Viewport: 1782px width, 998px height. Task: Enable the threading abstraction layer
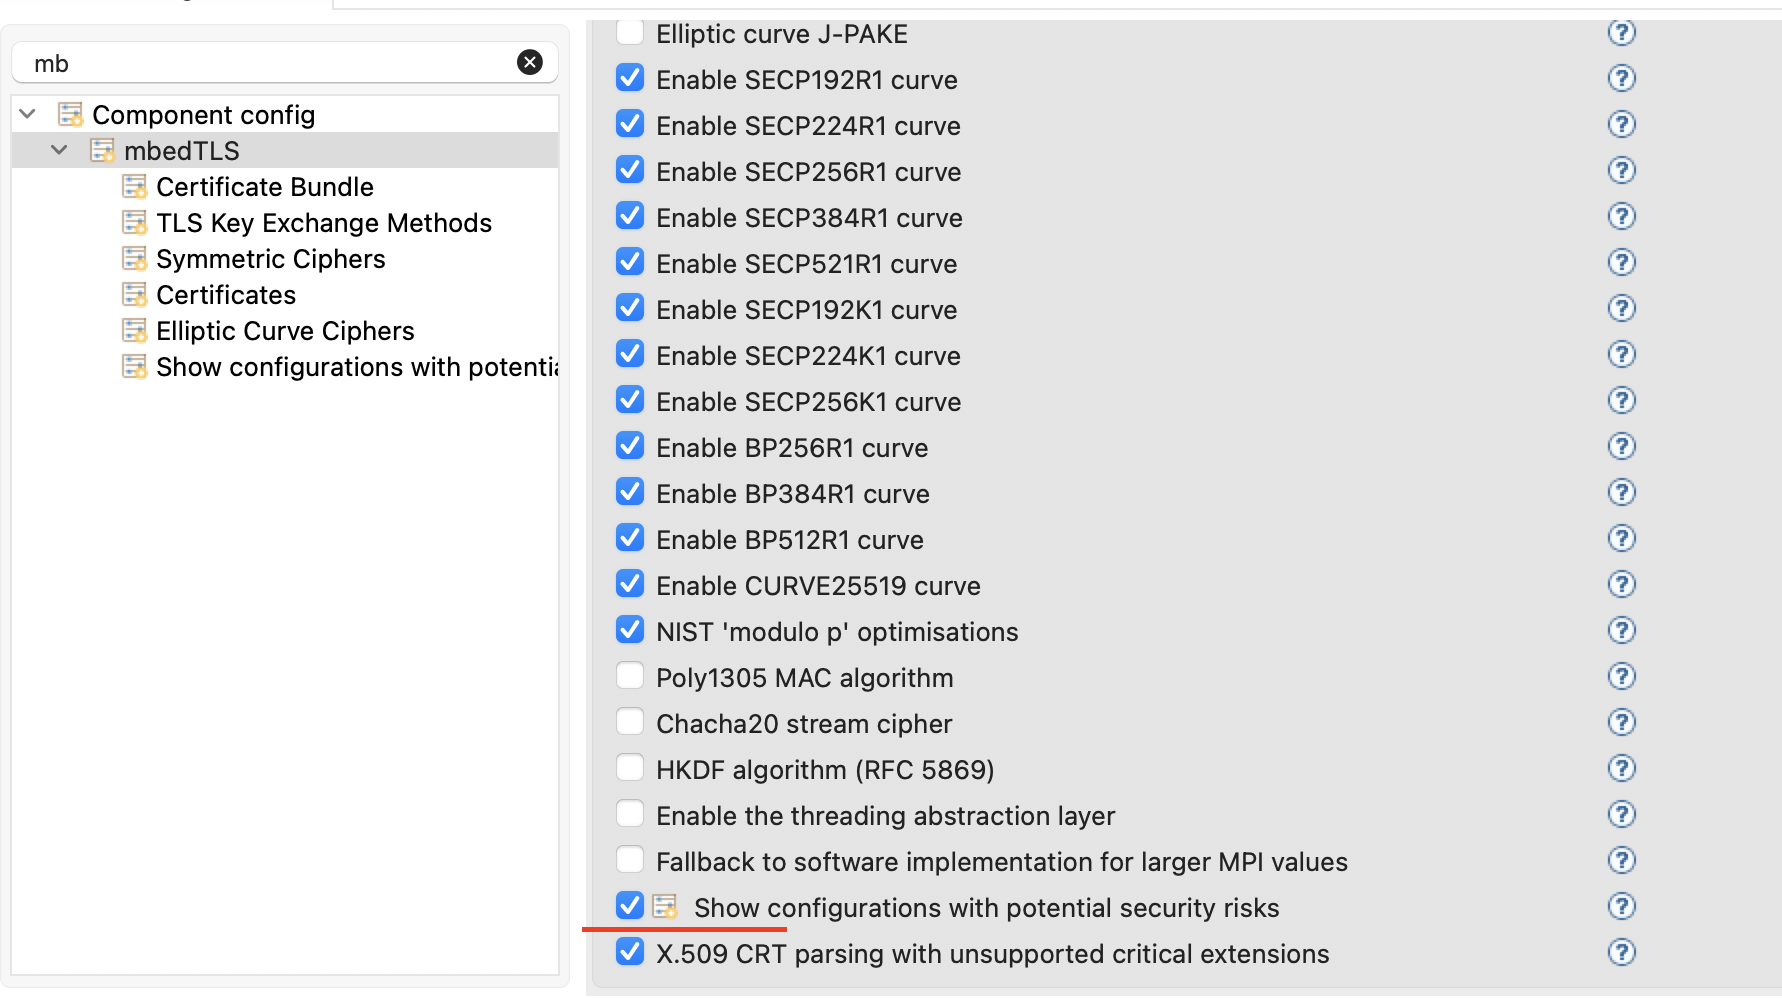click(x=630, y=813)
